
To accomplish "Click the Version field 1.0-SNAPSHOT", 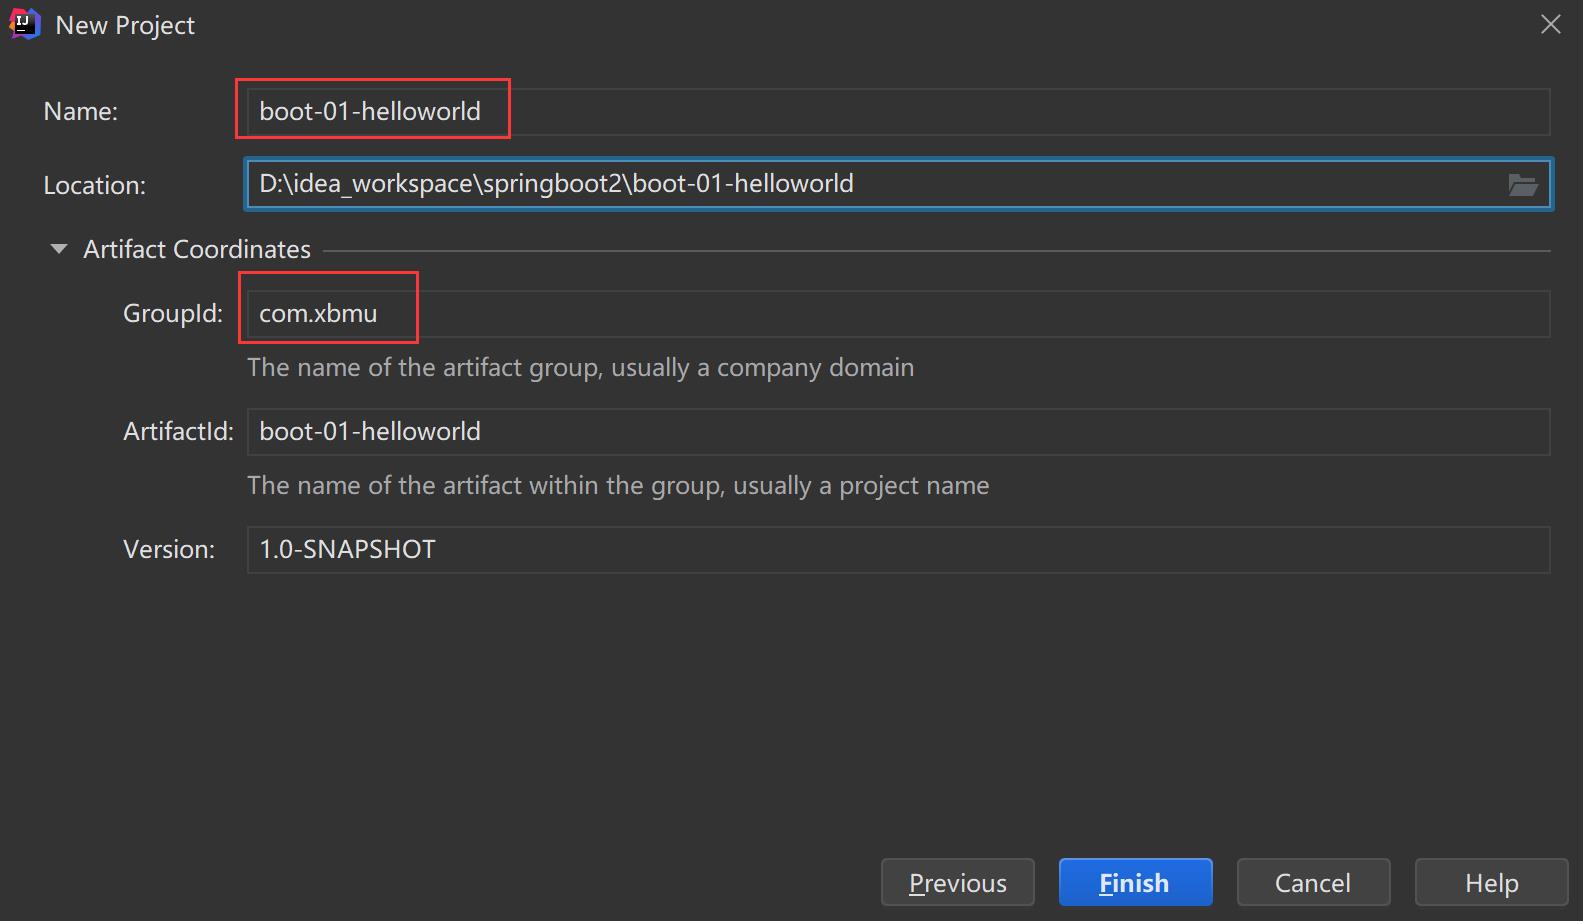I will 898,550.
